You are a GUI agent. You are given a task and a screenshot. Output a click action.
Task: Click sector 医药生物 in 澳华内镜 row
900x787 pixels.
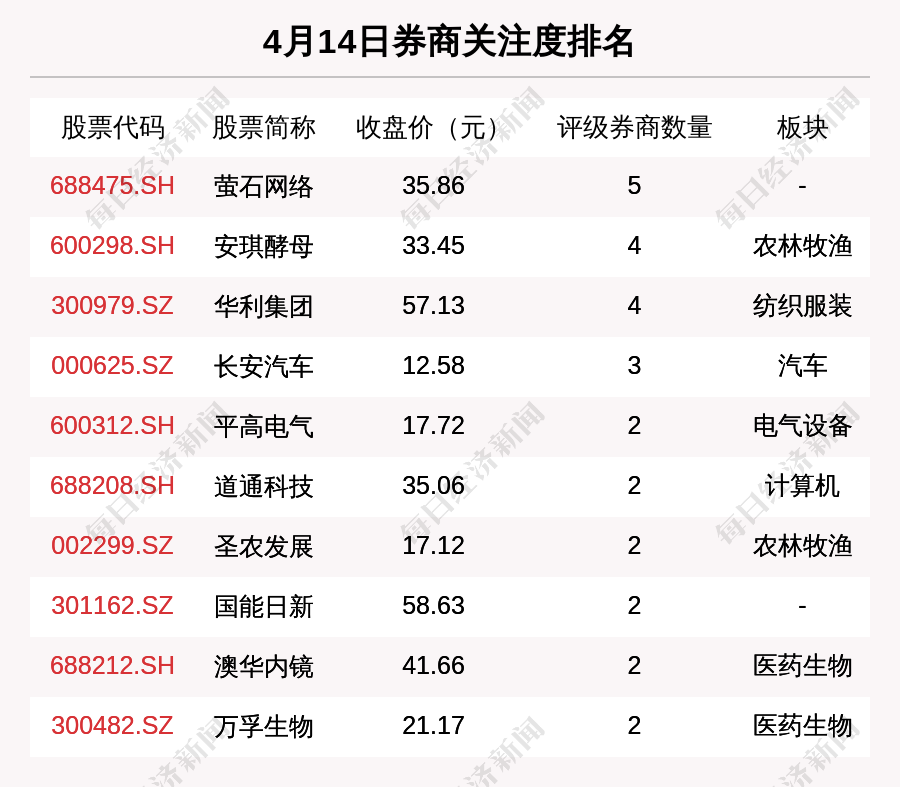(802, 666)
